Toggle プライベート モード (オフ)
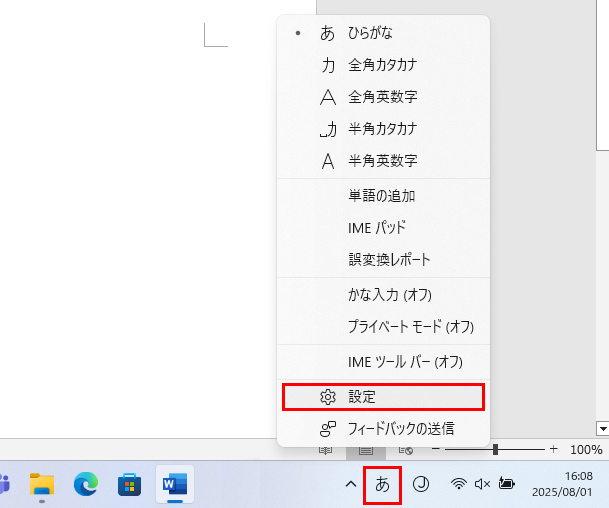This screenshot has width=609, height=508. point(410,327)
